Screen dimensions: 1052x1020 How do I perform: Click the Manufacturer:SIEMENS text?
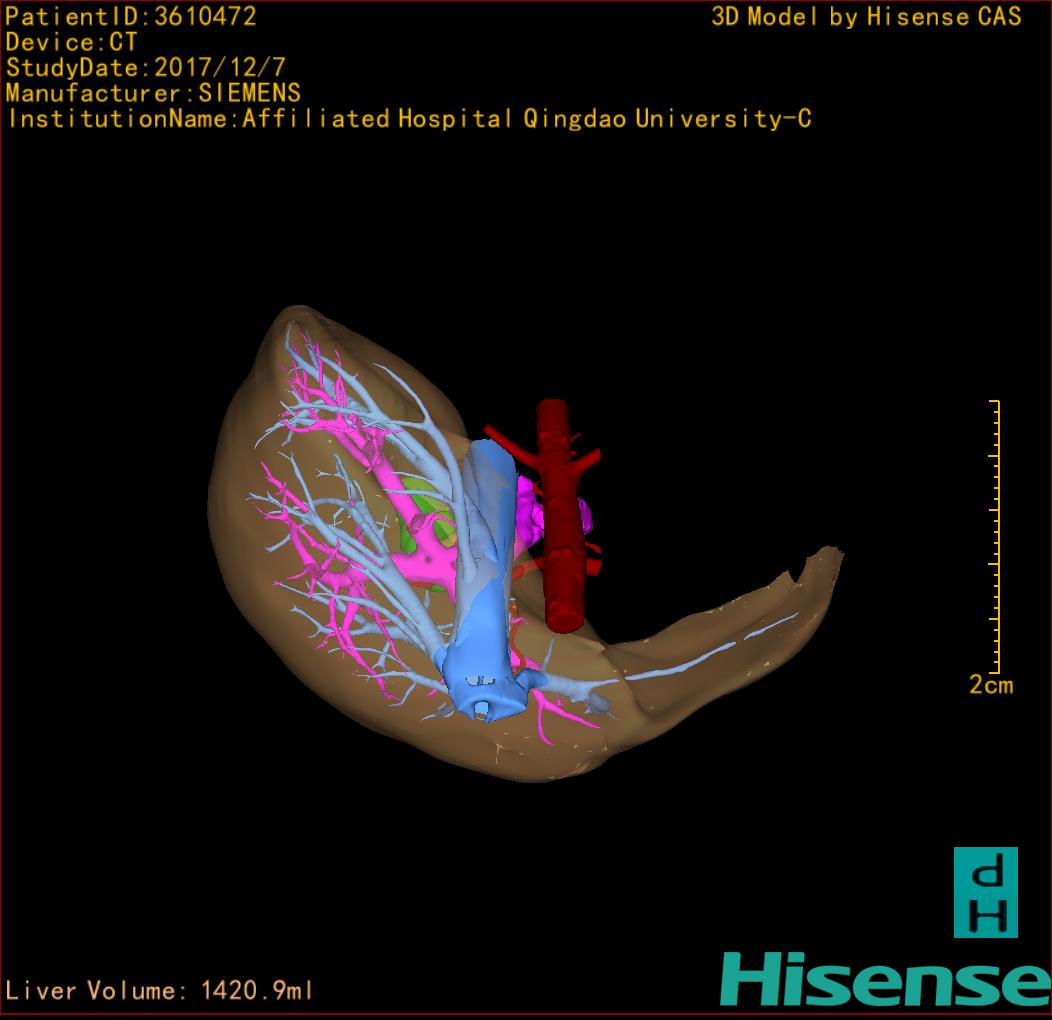[x=153, y=93]
